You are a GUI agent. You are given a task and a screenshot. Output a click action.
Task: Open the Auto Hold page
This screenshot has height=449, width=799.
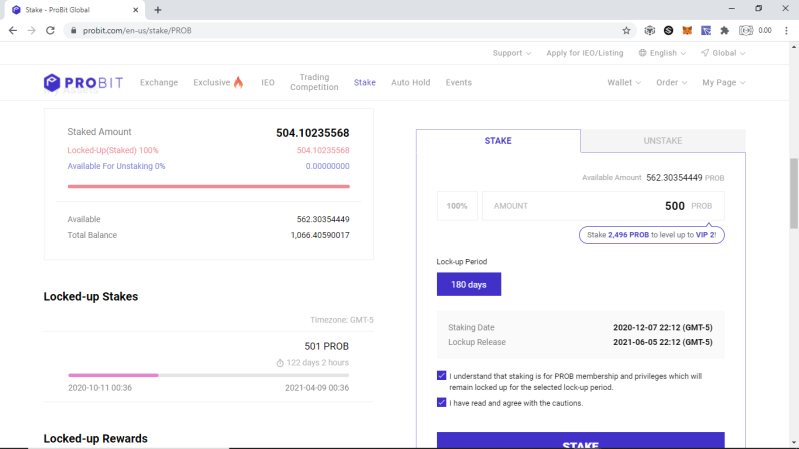(x=411, y=83)
